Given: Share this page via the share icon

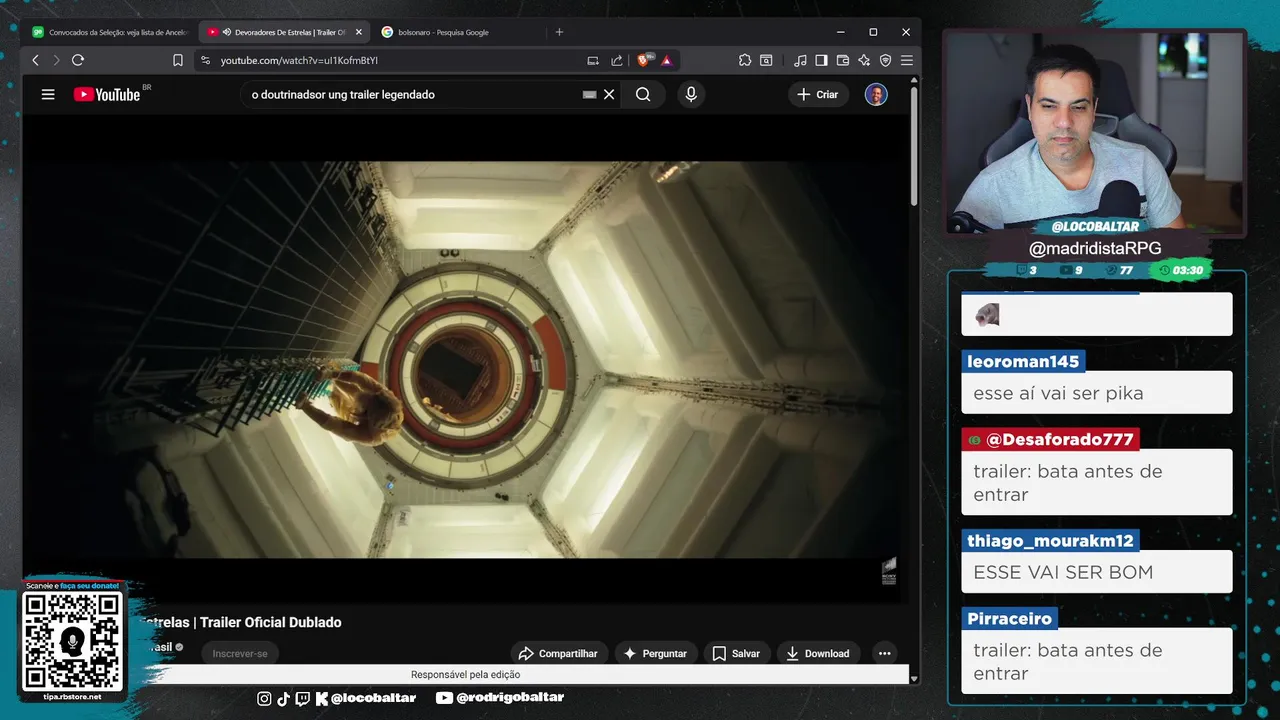Looking at the screenshot, I should point(617,60).
